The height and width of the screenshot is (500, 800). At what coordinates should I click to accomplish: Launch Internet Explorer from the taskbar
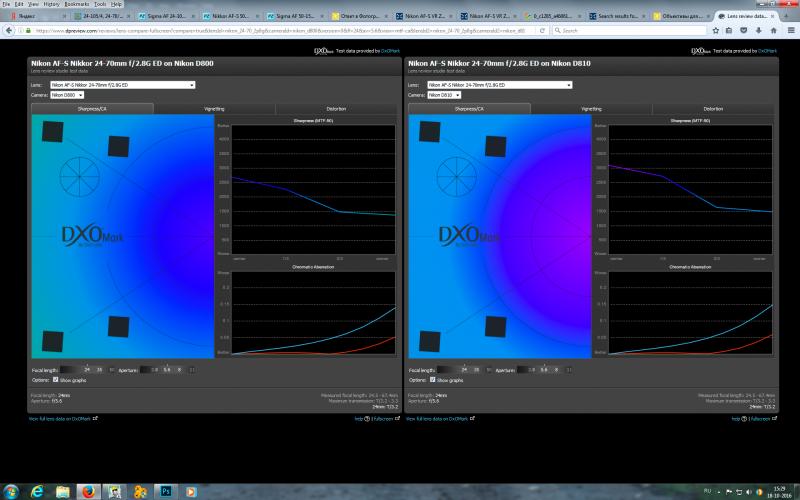click(x=37, y=491)
